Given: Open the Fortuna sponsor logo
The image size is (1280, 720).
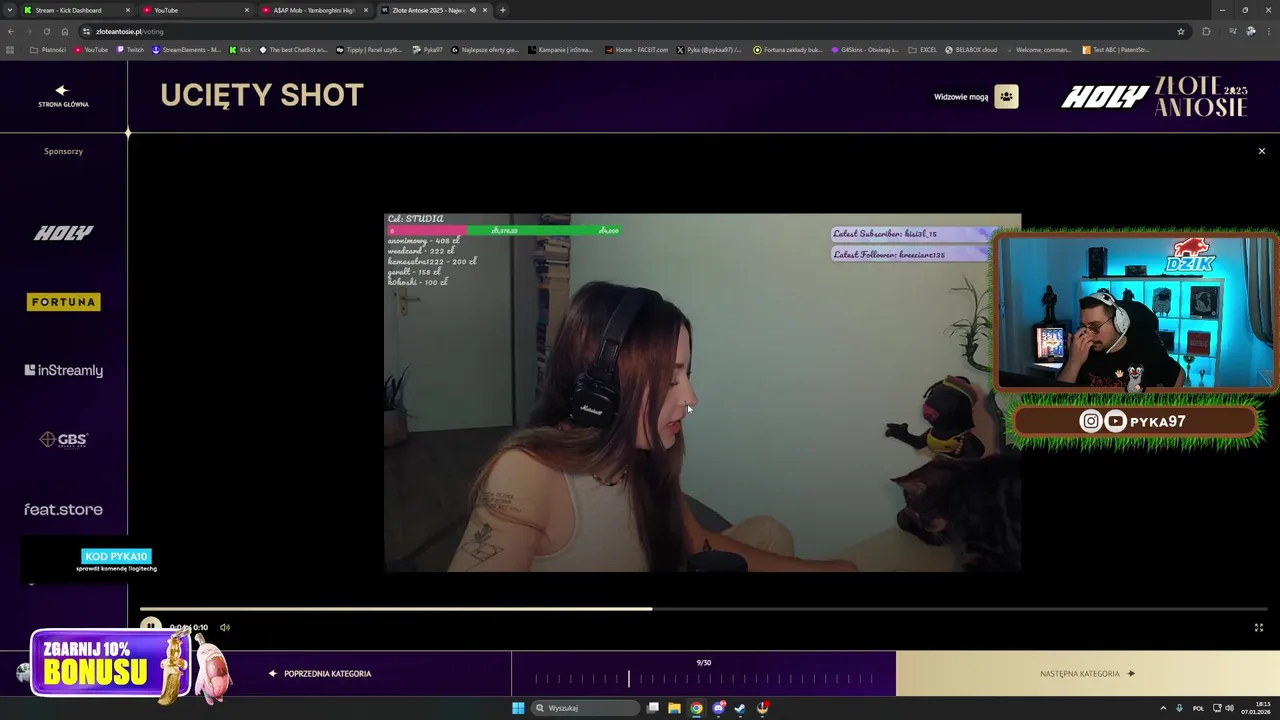Looking at the screenshot, I should (x=63, y=302).
